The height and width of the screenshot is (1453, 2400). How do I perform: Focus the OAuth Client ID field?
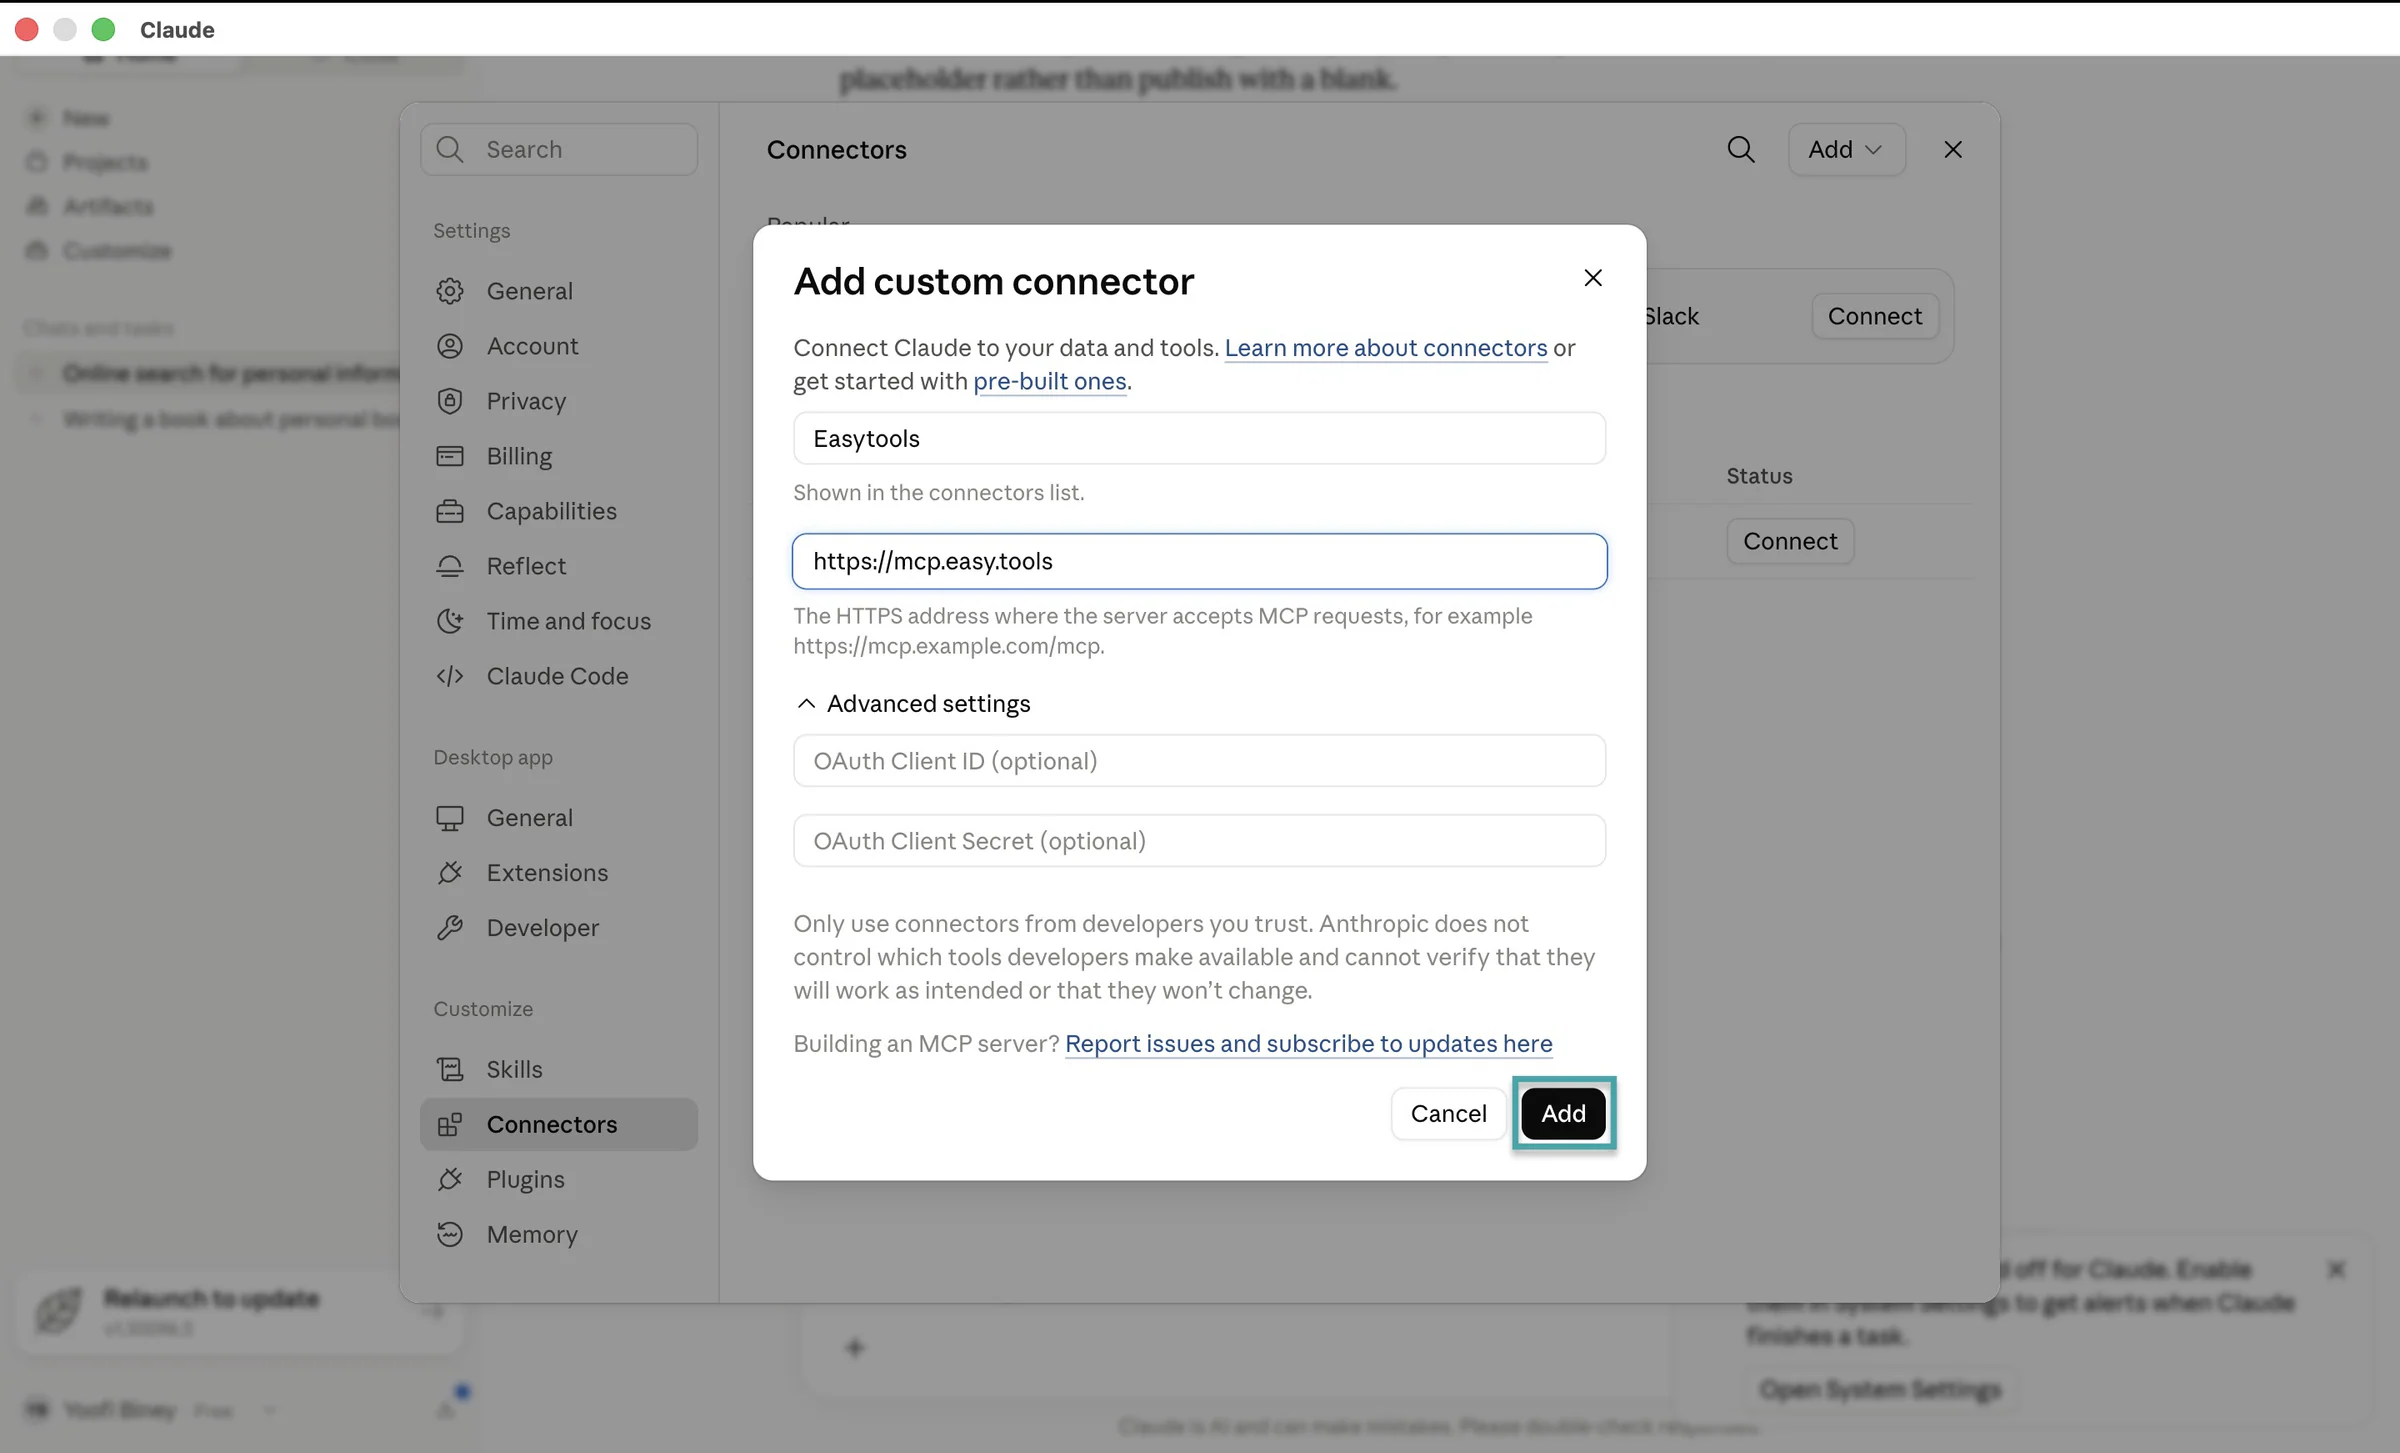[x=1199, y=761]
